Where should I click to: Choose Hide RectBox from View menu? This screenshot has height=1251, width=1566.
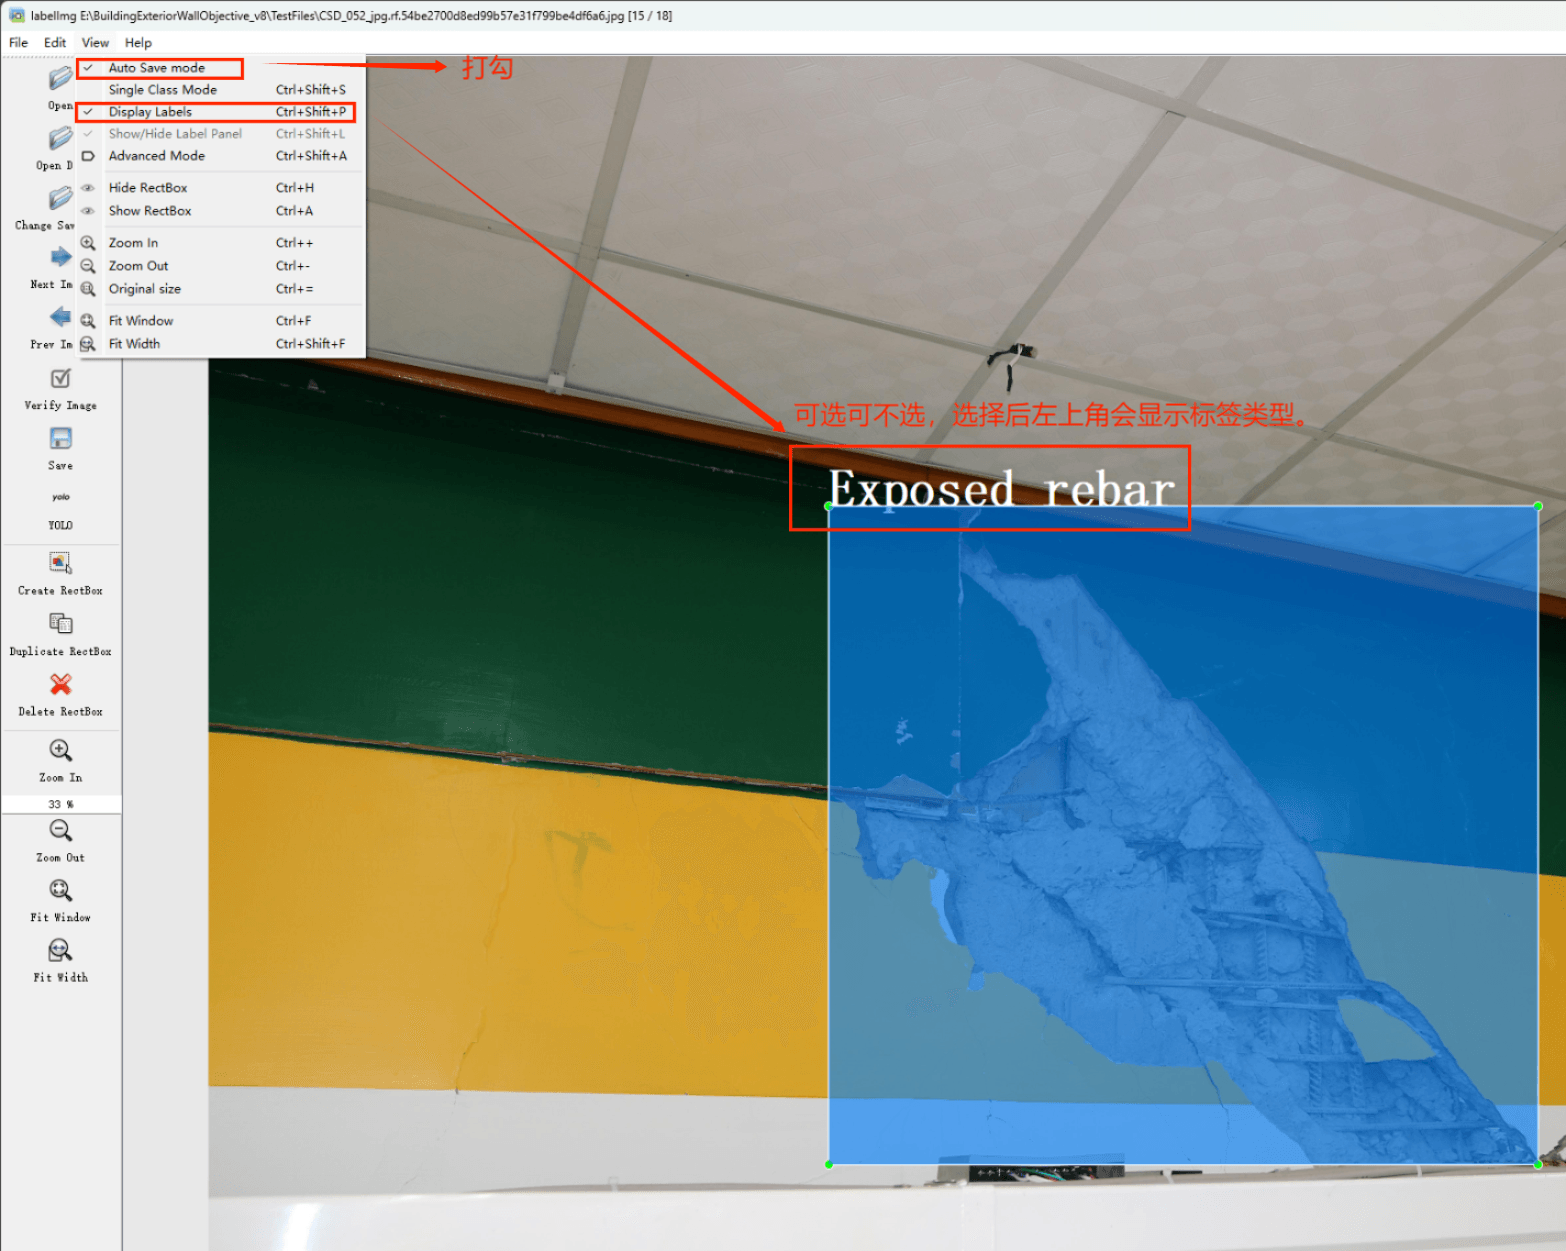[148, 188]
